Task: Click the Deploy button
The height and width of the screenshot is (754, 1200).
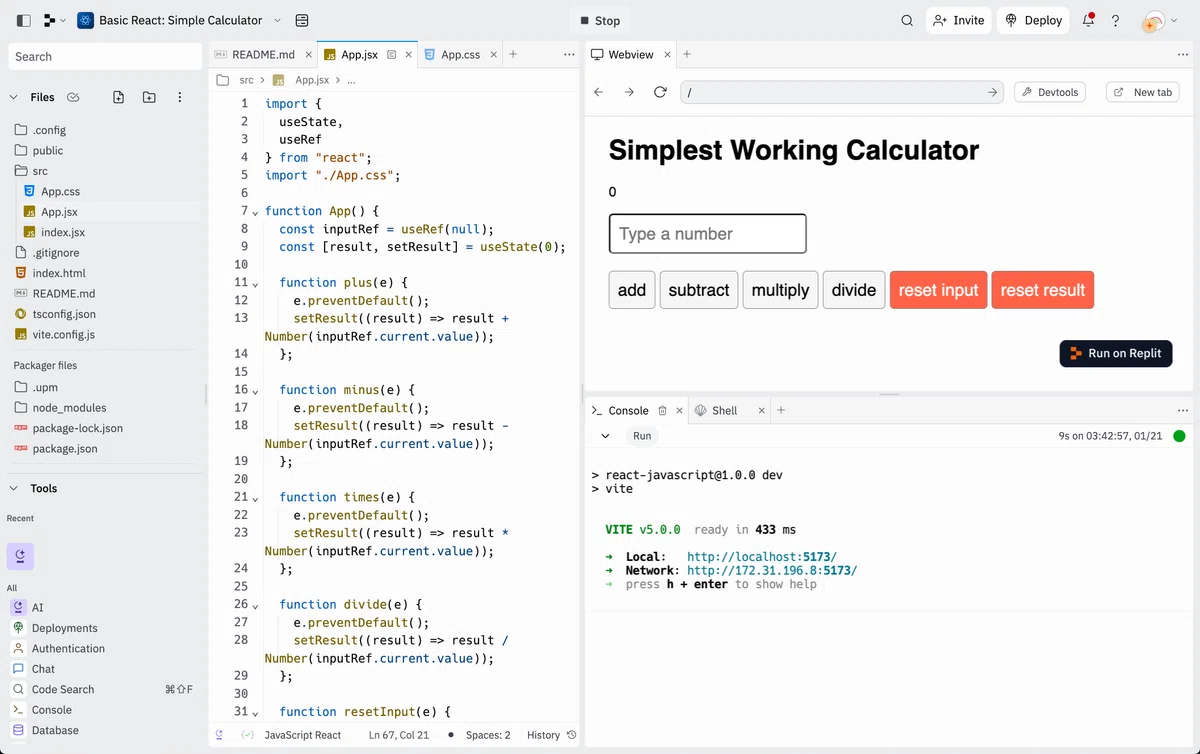Action: click(1033, 20)
